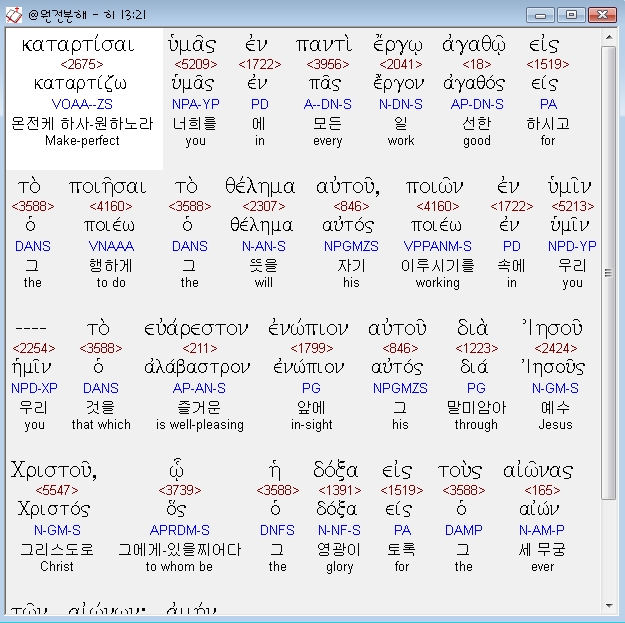Image resolution: width=625 pixels, height=623 pixels.
Task: Click Strong's number <165>
Action: point(542,490)
